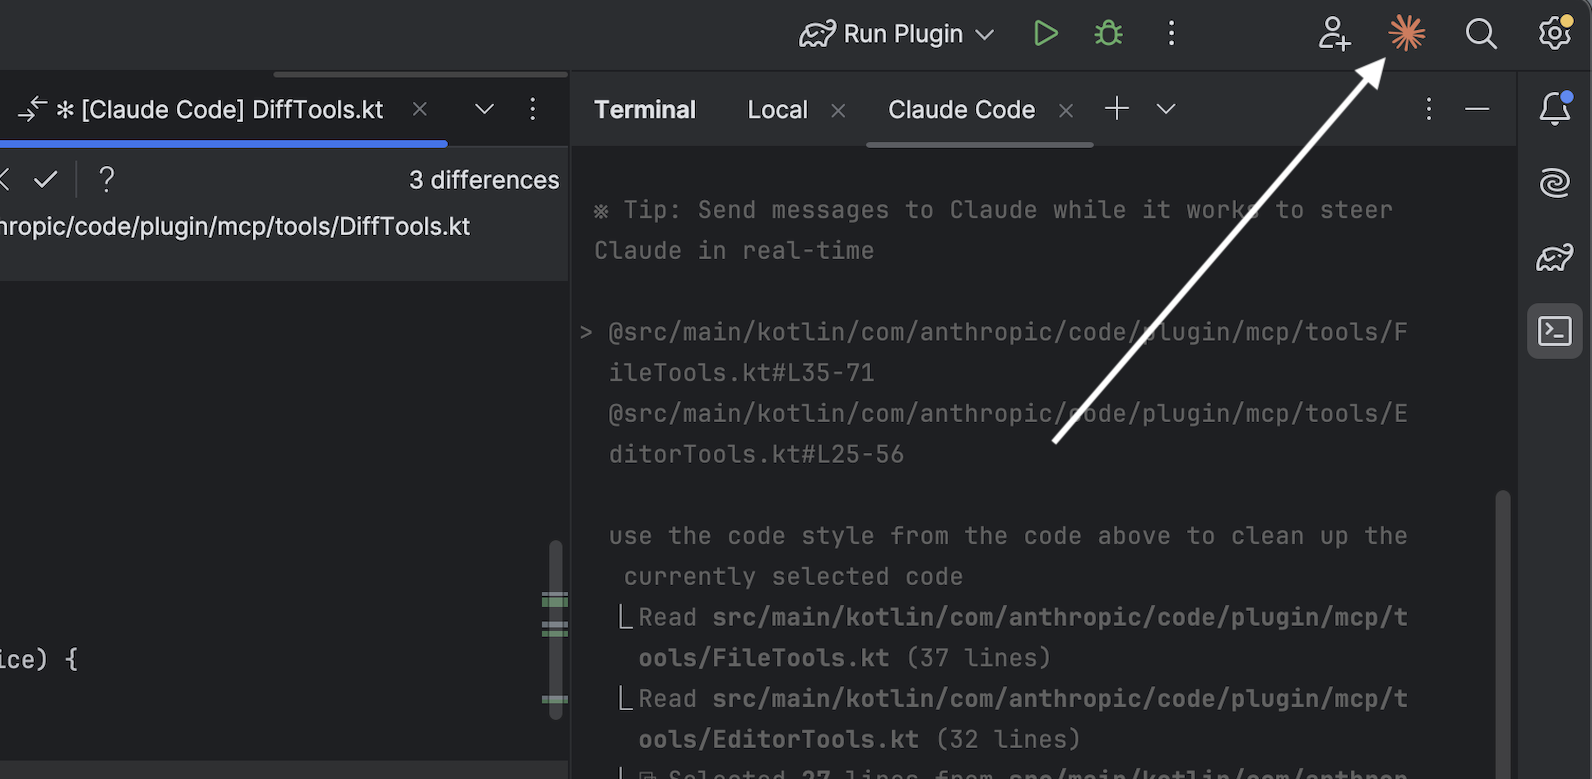Open the AI assistant spiral icon

pyautogui.click(x=1555, y=183)
